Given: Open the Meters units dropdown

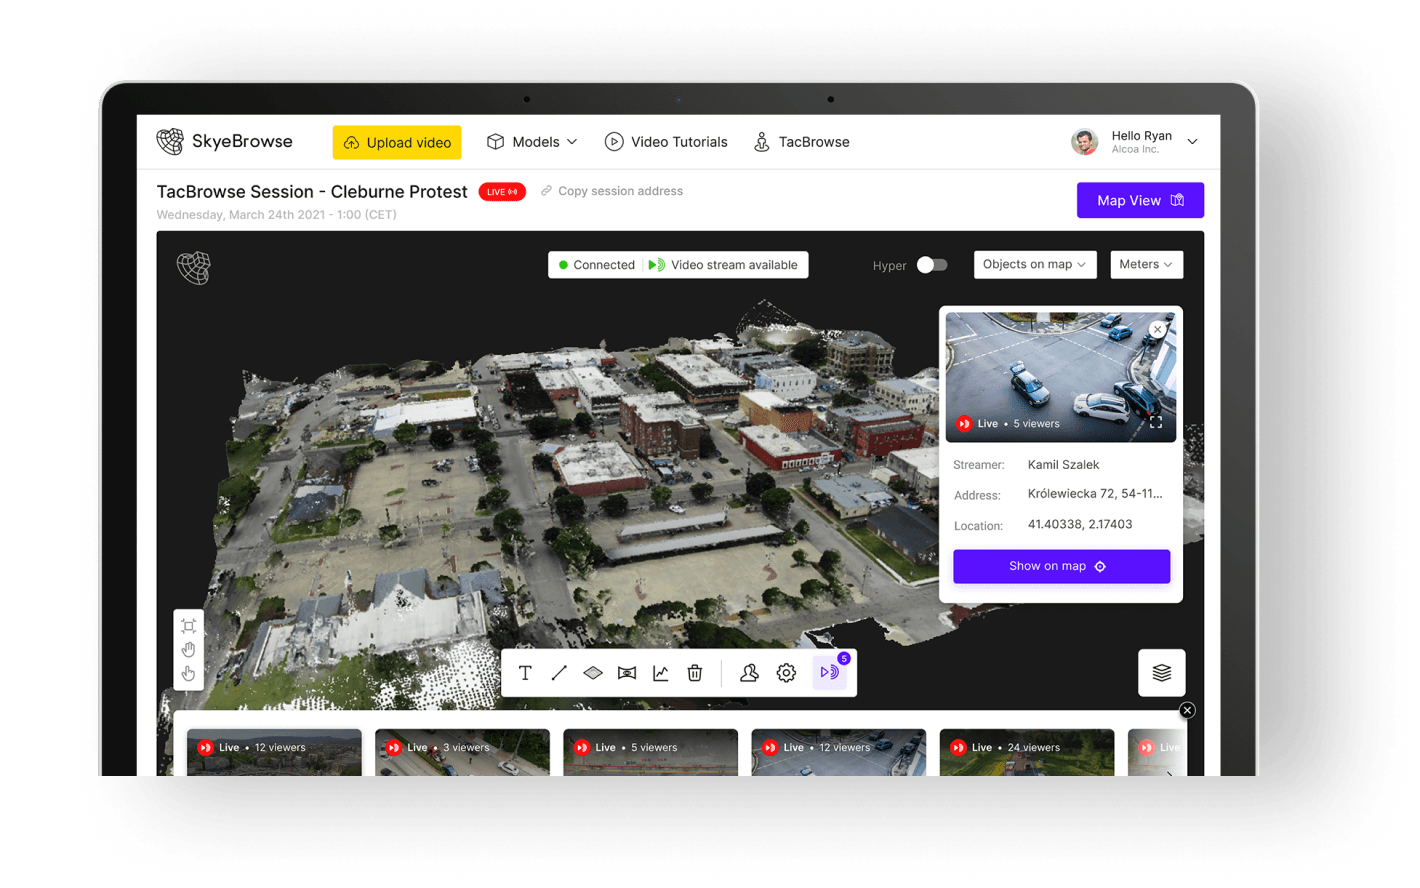Looking at the screenshot, I should pyautogui.click(x=1145, y=265).
